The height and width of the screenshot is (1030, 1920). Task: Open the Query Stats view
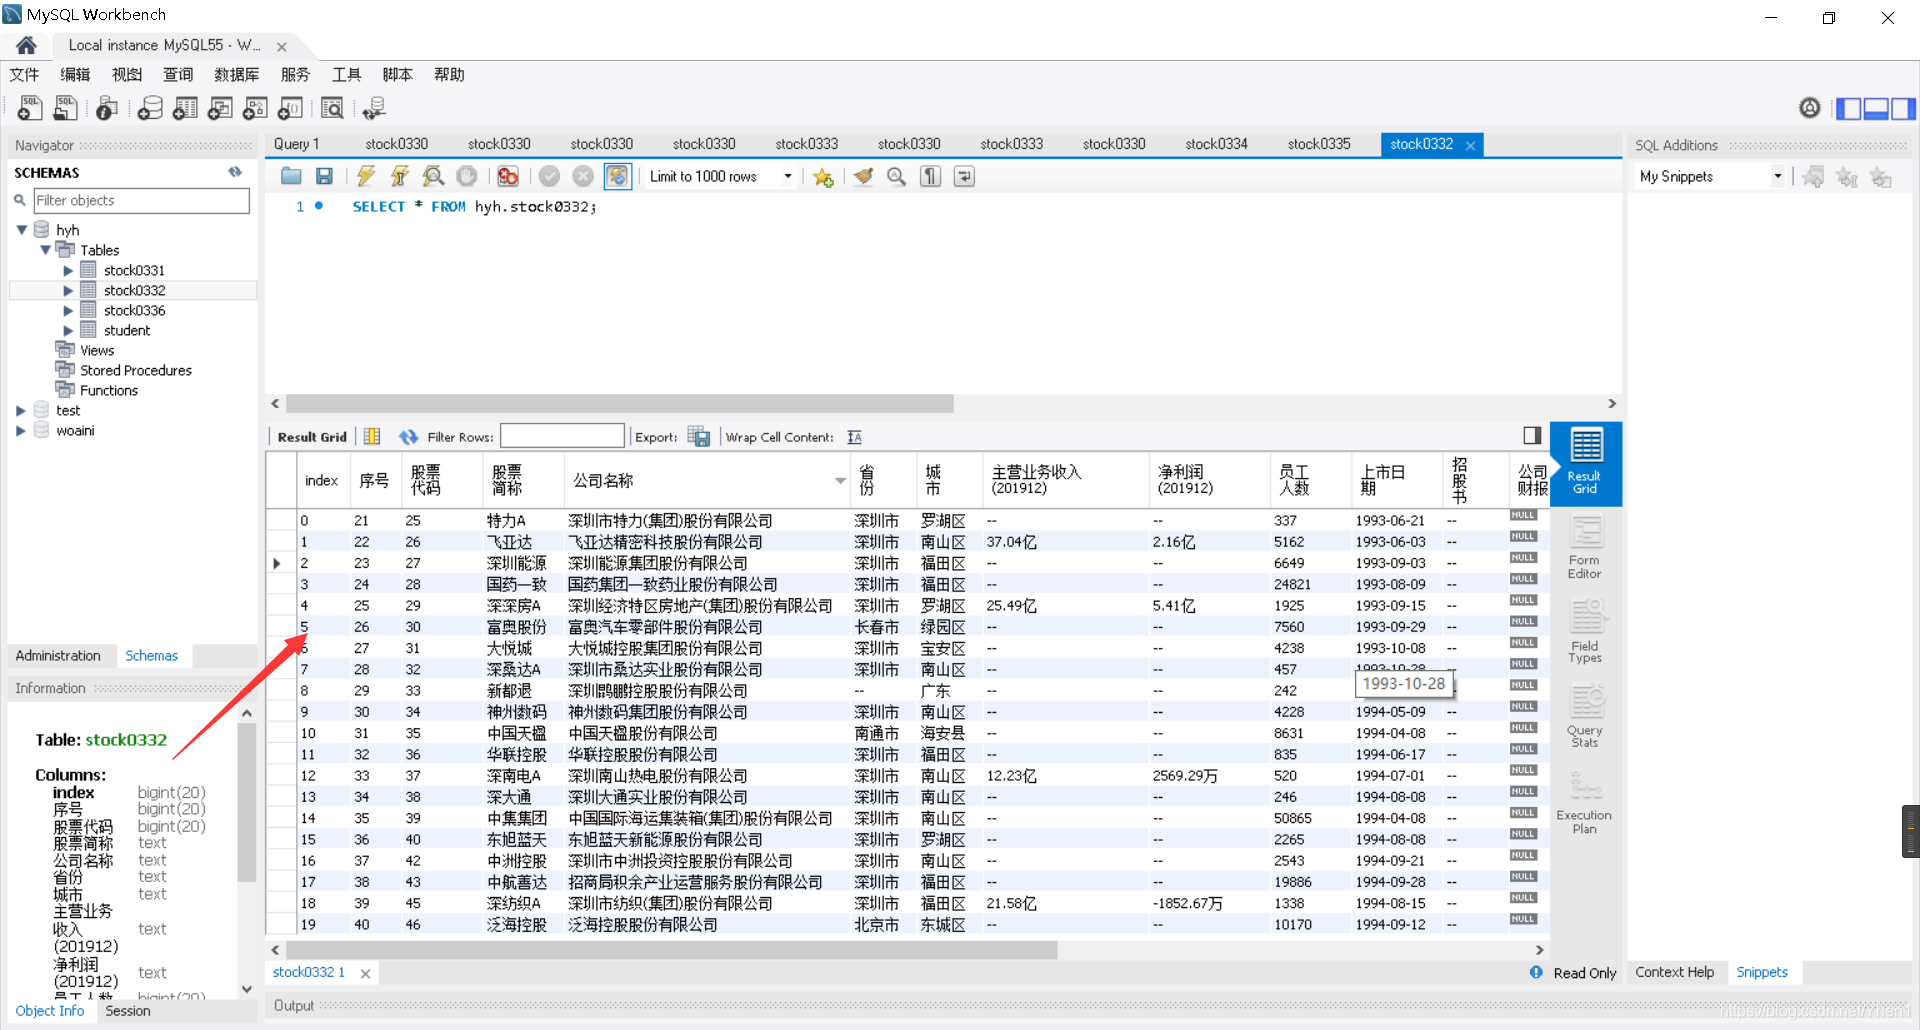tap(1585, 716)
